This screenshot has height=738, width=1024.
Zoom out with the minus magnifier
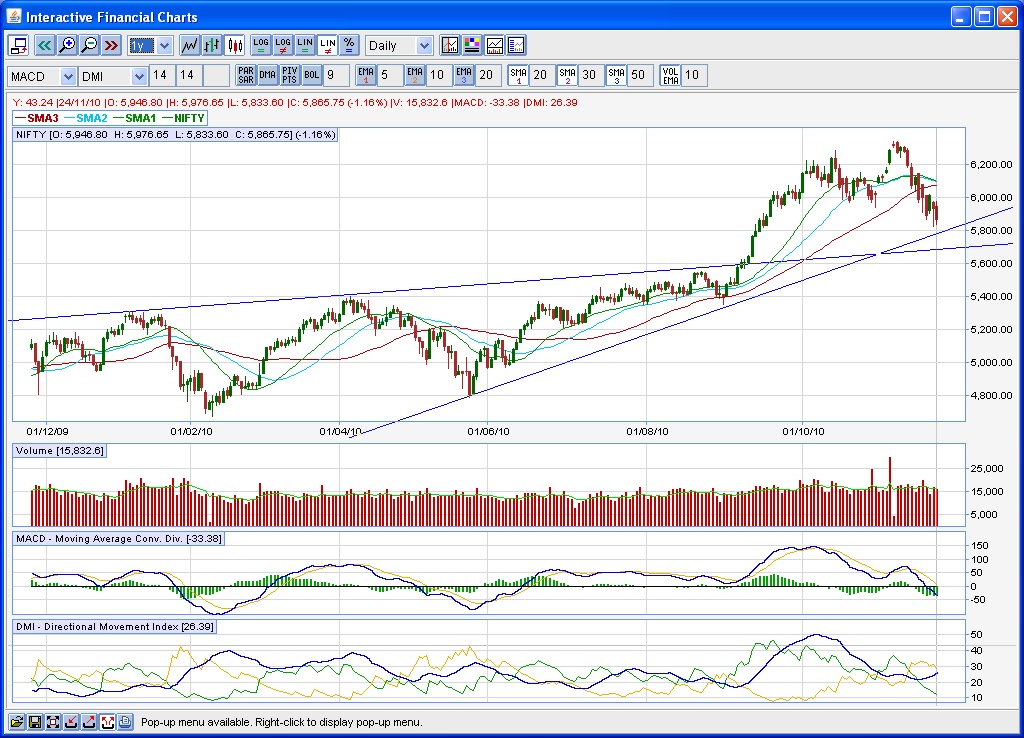(89, 45)
